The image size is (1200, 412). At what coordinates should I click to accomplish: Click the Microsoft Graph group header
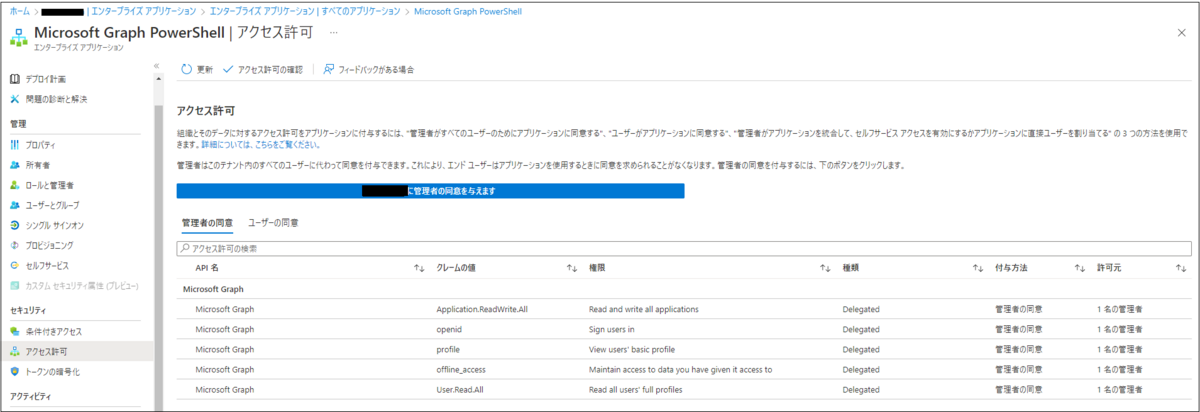(214, 289)
